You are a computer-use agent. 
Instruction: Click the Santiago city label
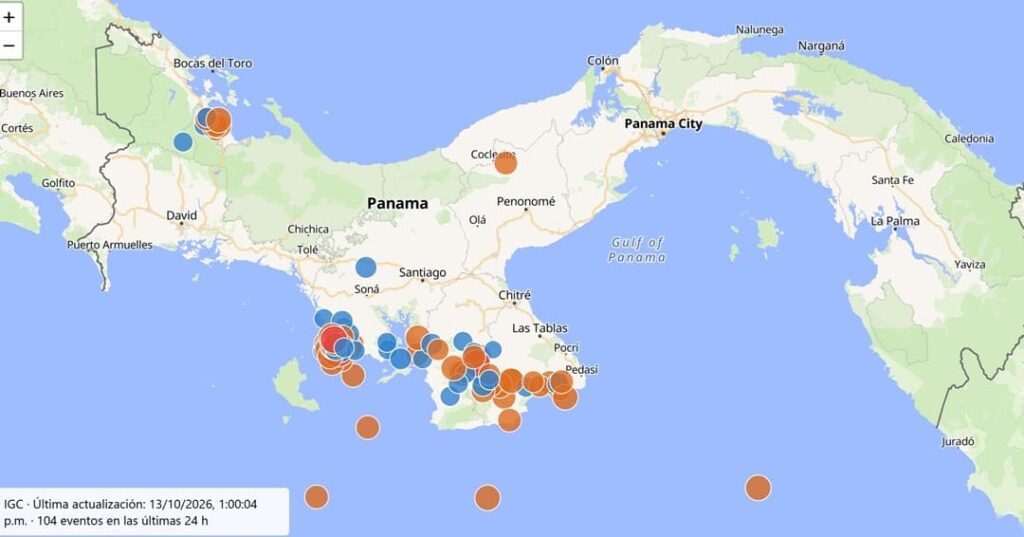(x=423, y=272)
